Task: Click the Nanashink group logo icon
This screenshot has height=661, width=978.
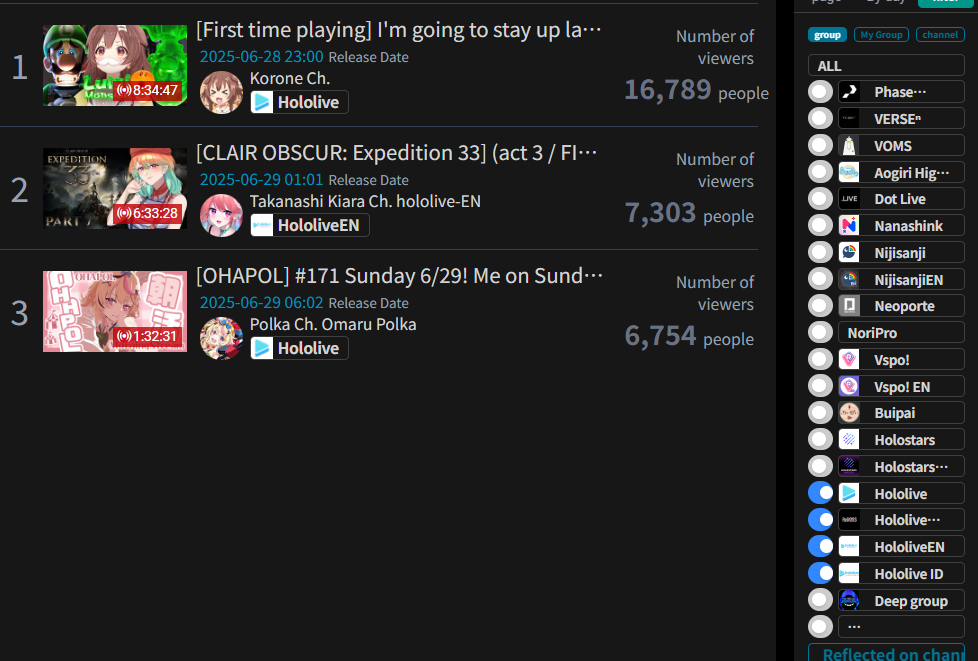Action: click(849, 226)
